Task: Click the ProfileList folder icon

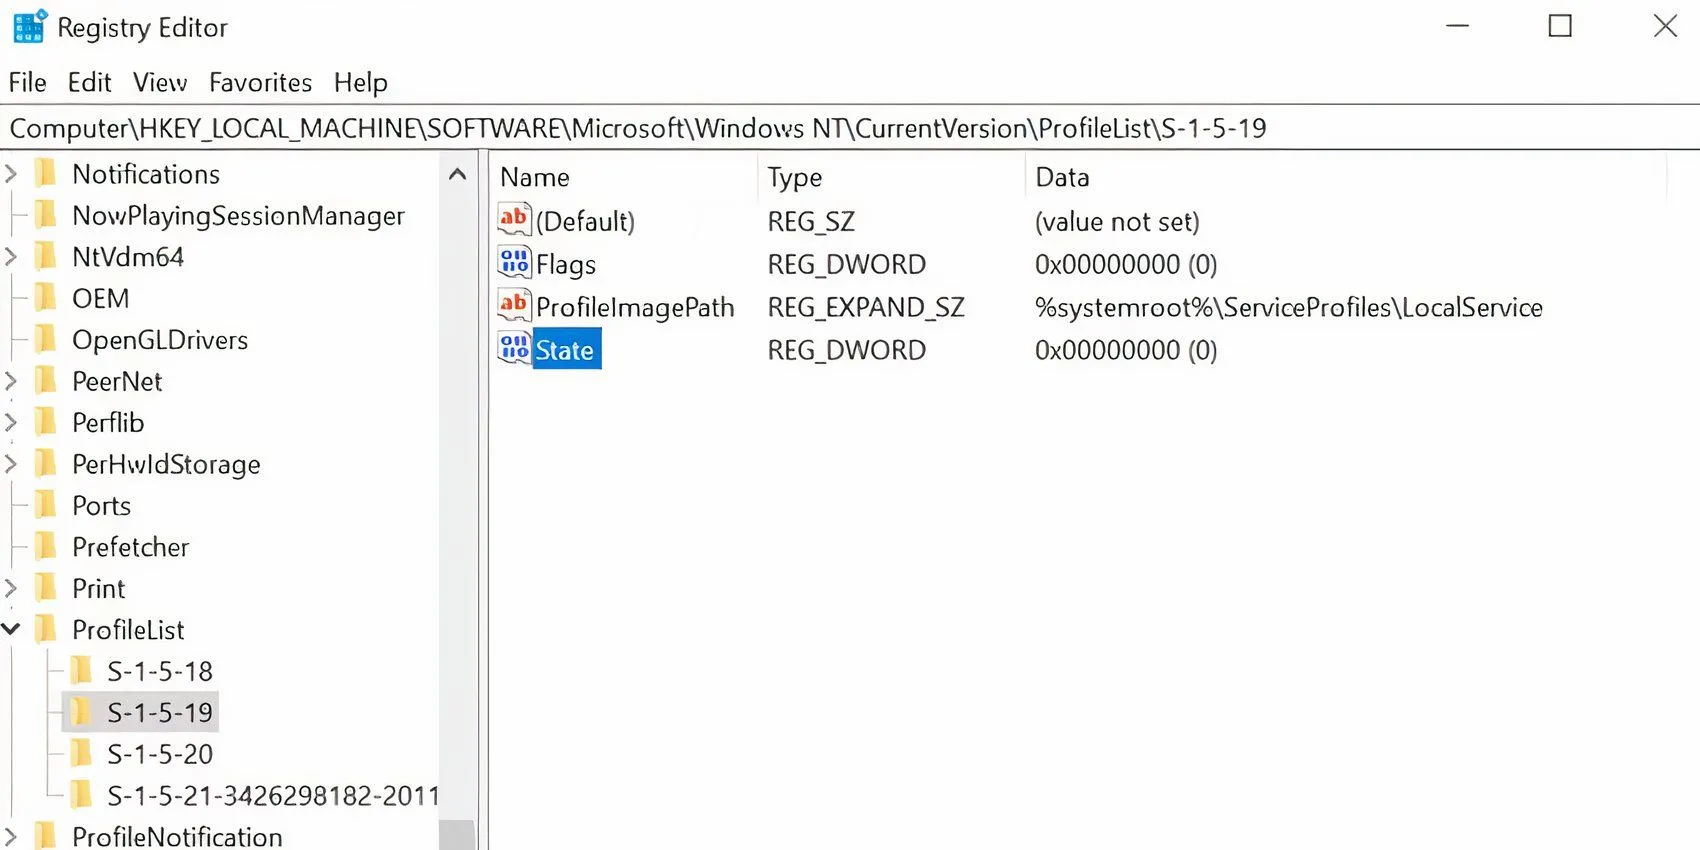Action: 45,630
